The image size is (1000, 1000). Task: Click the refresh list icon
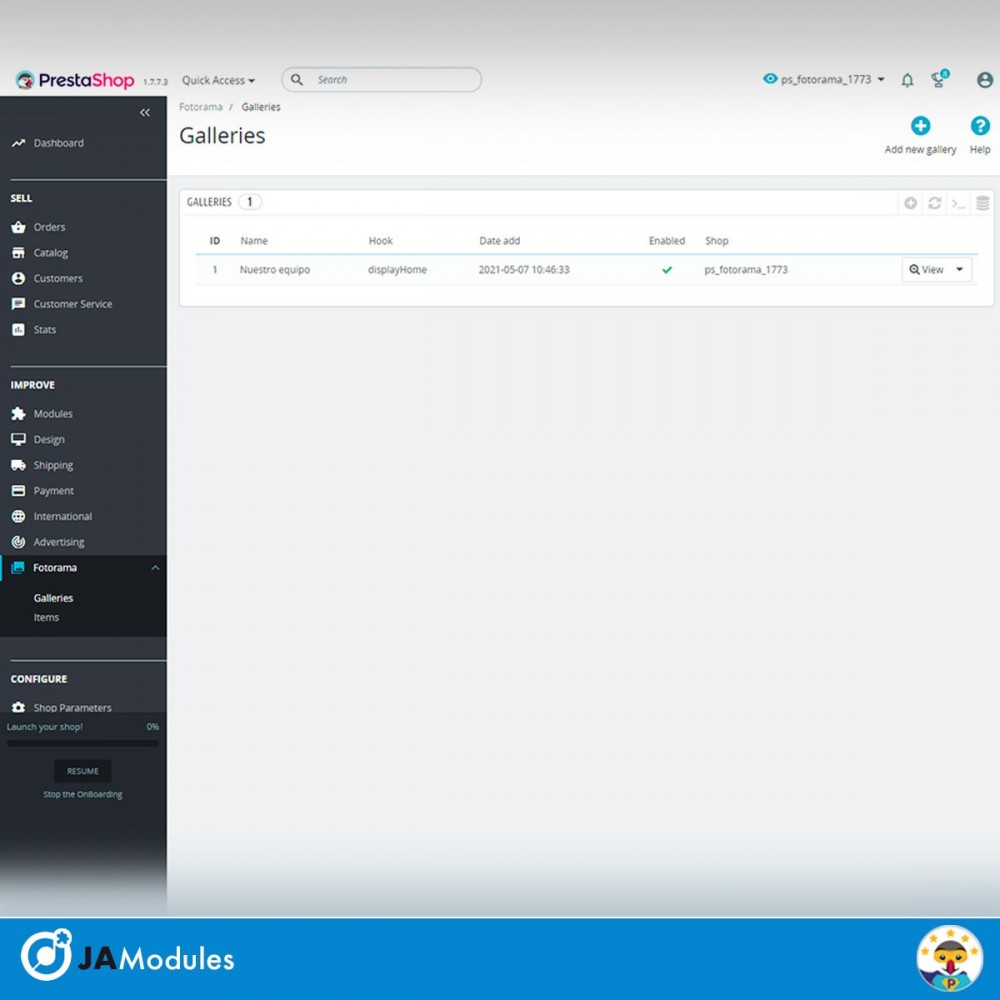[935, 203]
